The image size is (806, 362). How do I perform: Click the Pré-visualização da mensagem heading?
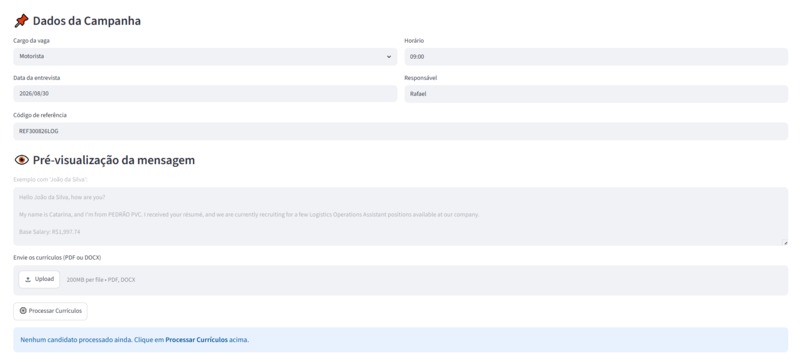(x=114, y=160)
